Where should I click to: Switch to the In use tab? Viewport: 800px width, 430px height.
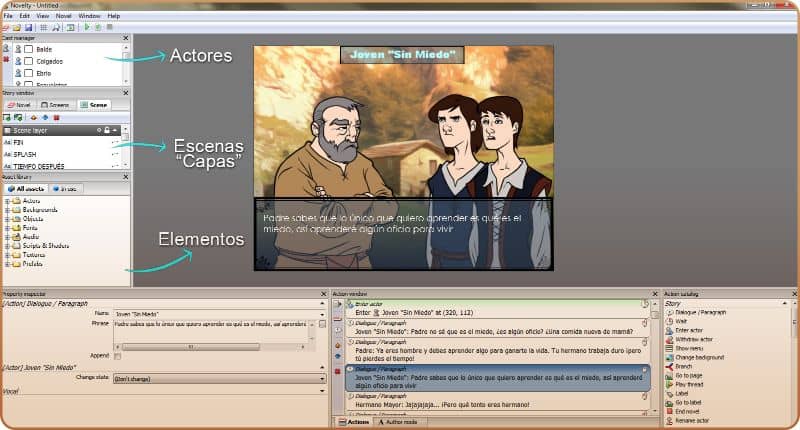tap(65, 189)
